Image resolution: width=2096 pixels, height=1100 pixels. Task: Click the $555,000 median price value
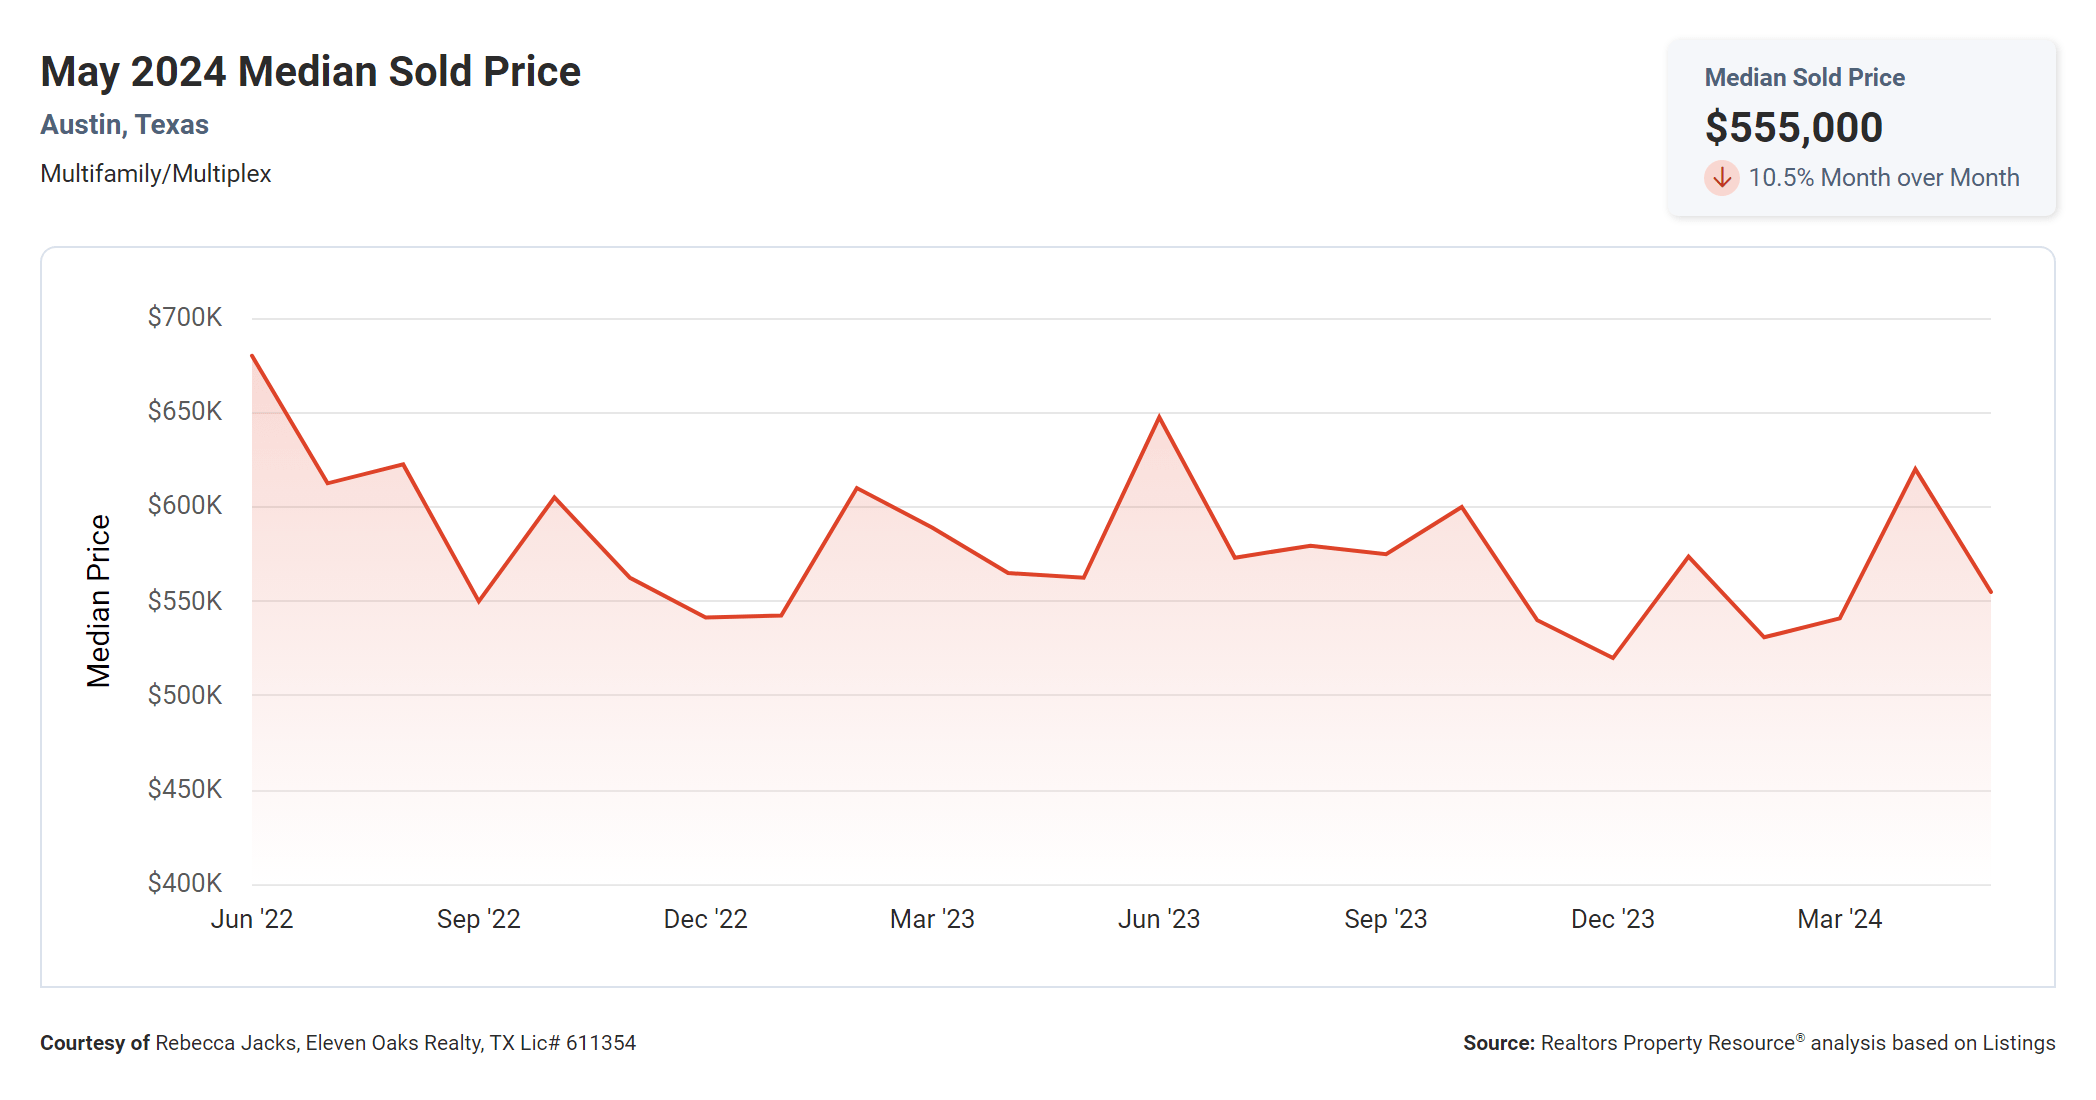point(1793,128)
